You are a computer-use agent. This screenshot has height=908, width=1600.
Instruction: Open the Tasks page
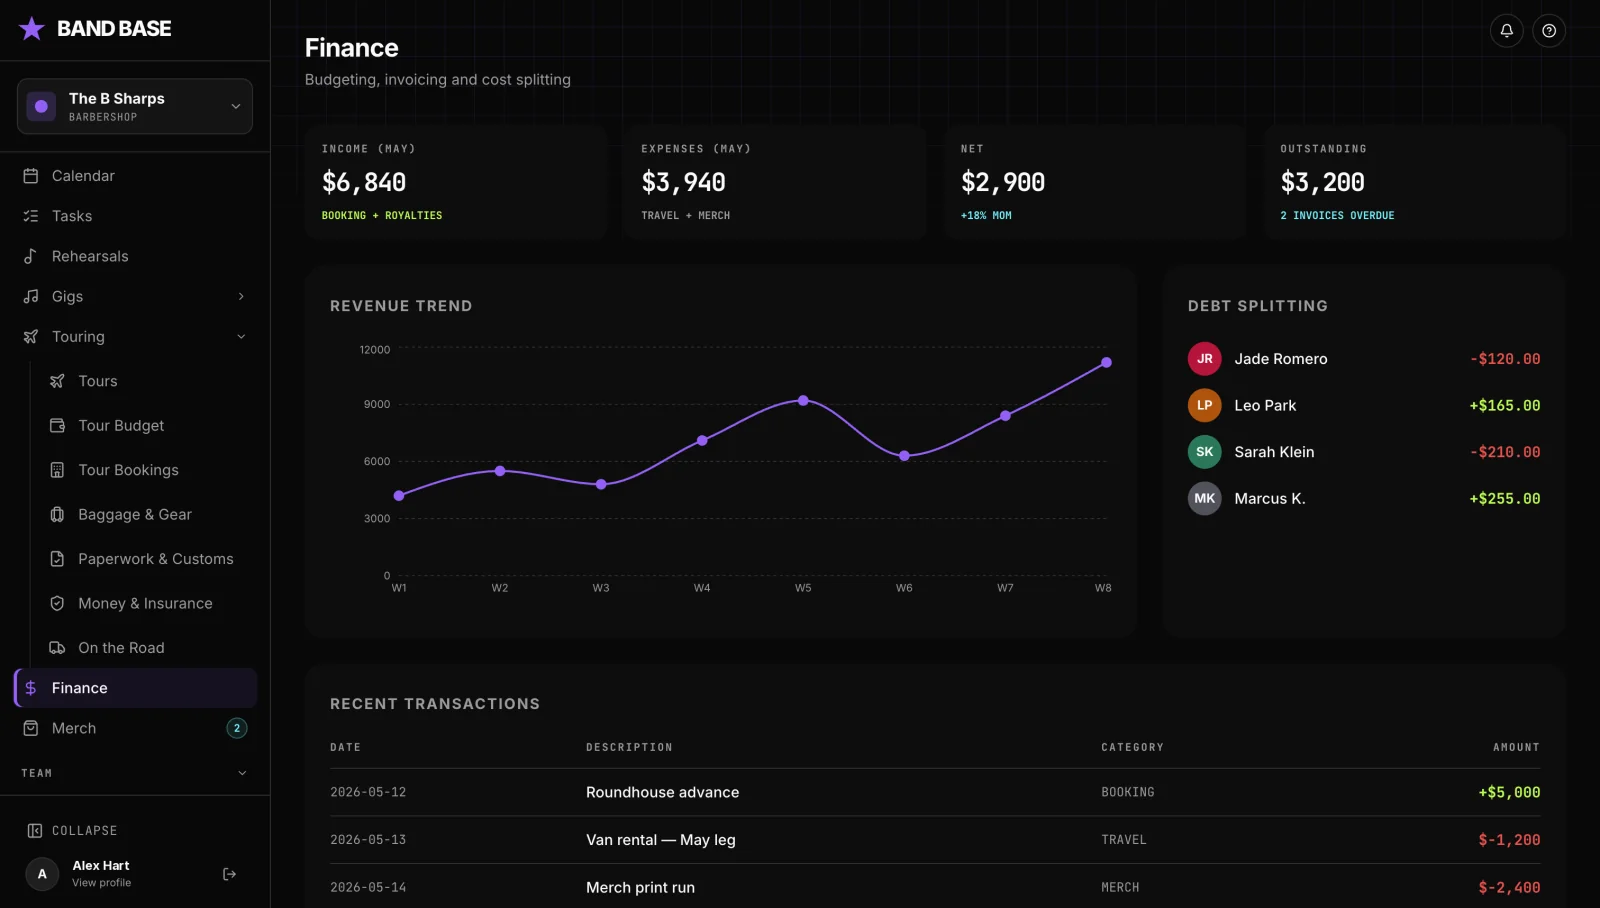coord(135,216)
